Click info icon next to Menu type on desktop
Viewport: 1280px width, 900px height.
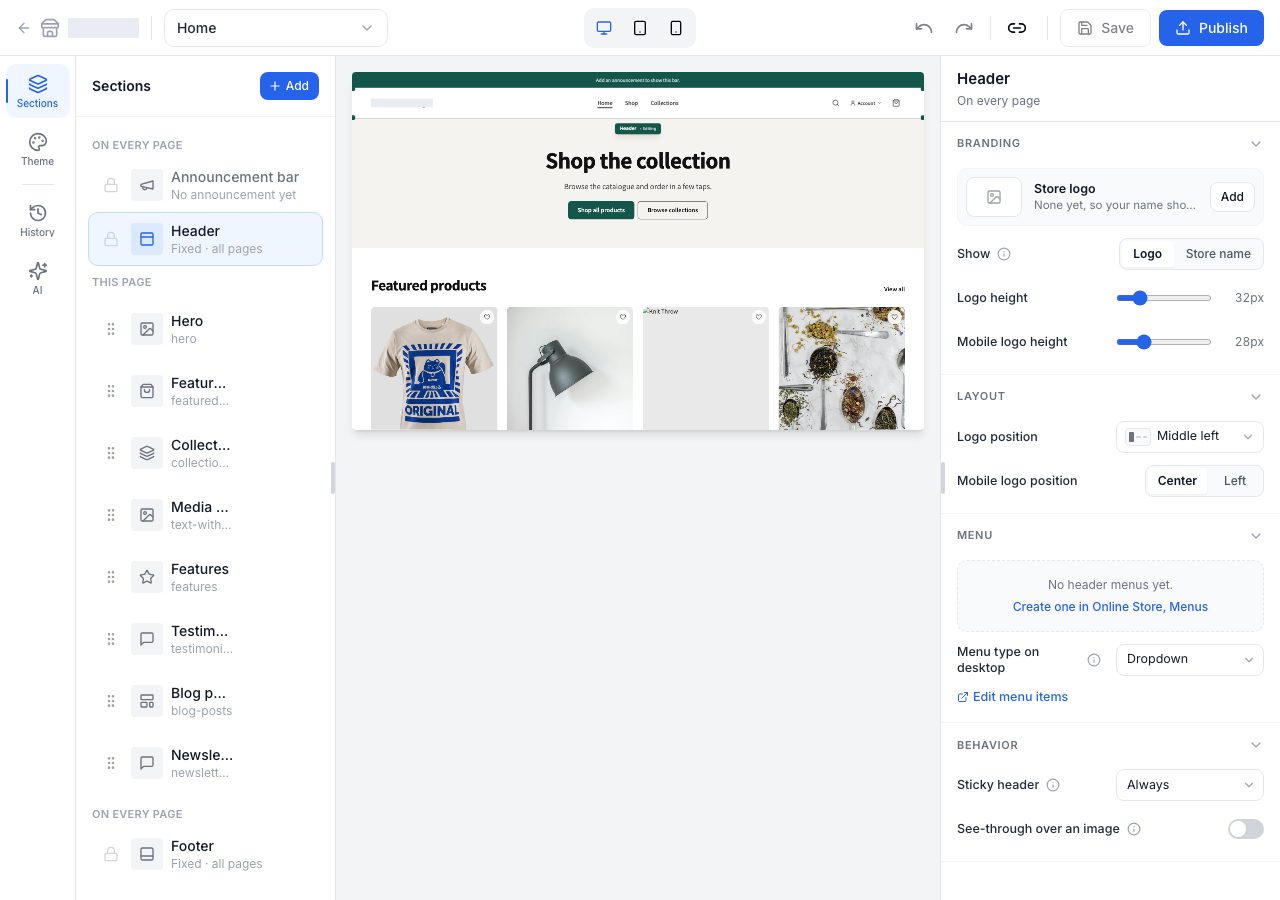(x=1094, y=660)
